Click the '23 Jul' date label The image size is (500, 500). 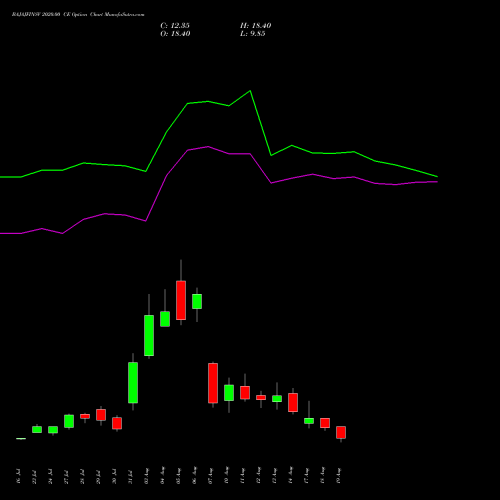34,477
